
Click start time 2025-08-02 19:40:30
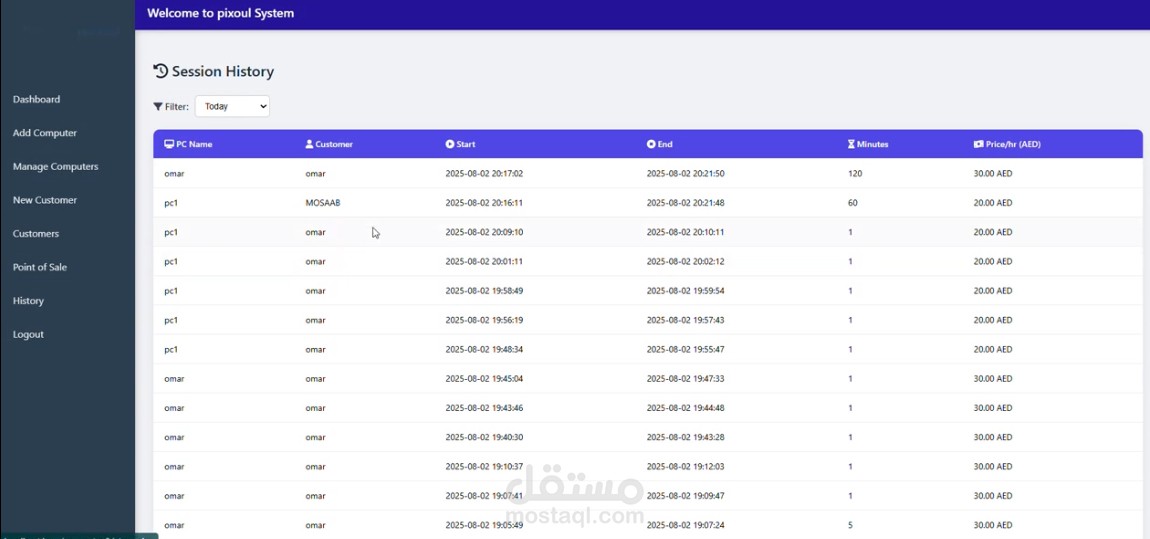[484, 438]
